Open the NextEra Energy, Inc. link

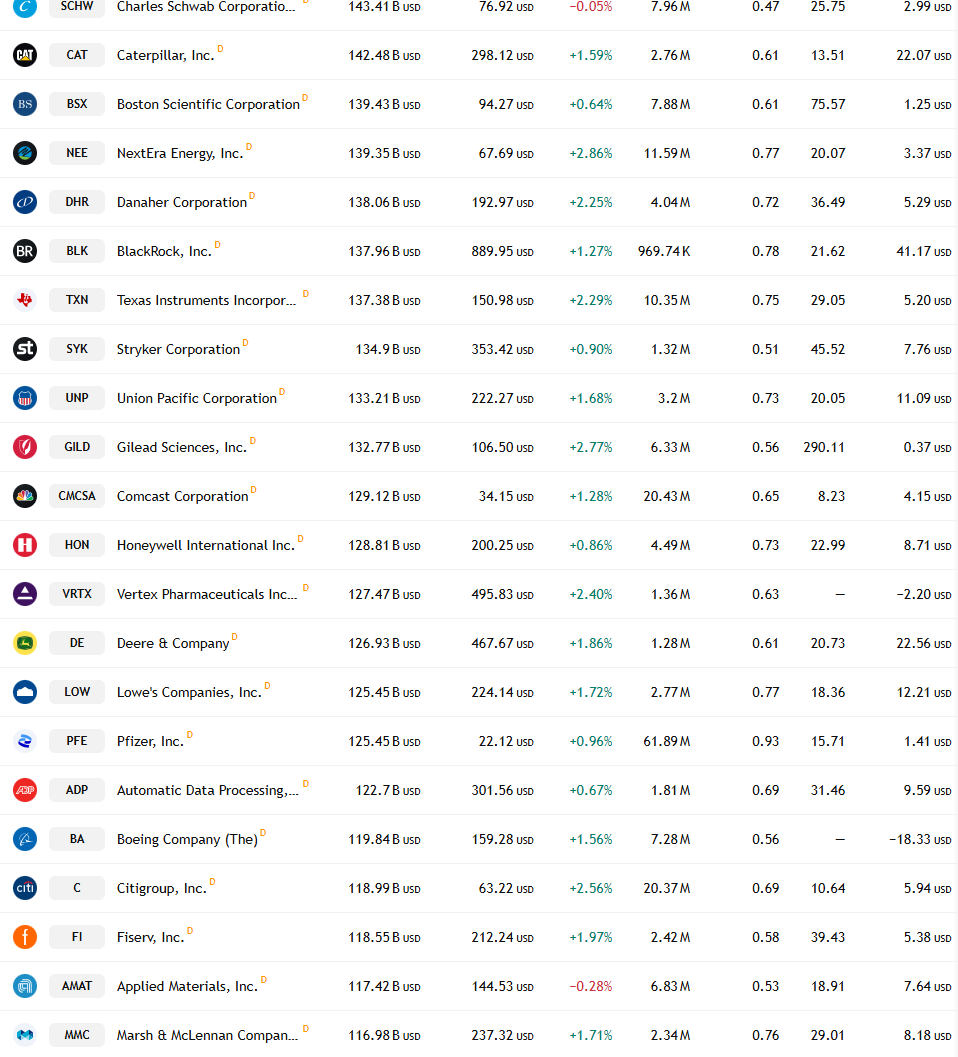click(179, 154)
